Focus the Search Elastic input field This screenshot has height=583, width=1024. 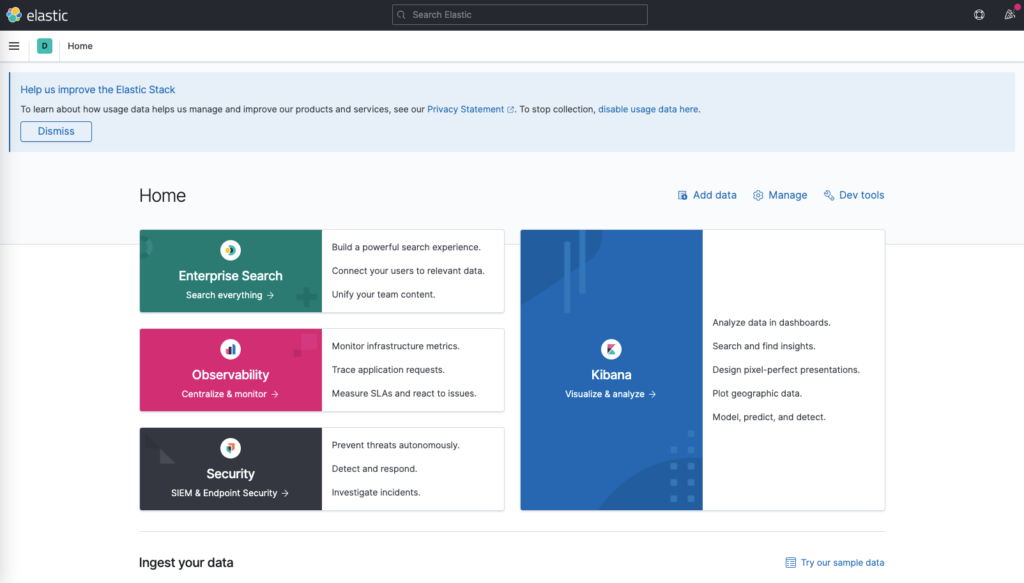click(520, 15)
